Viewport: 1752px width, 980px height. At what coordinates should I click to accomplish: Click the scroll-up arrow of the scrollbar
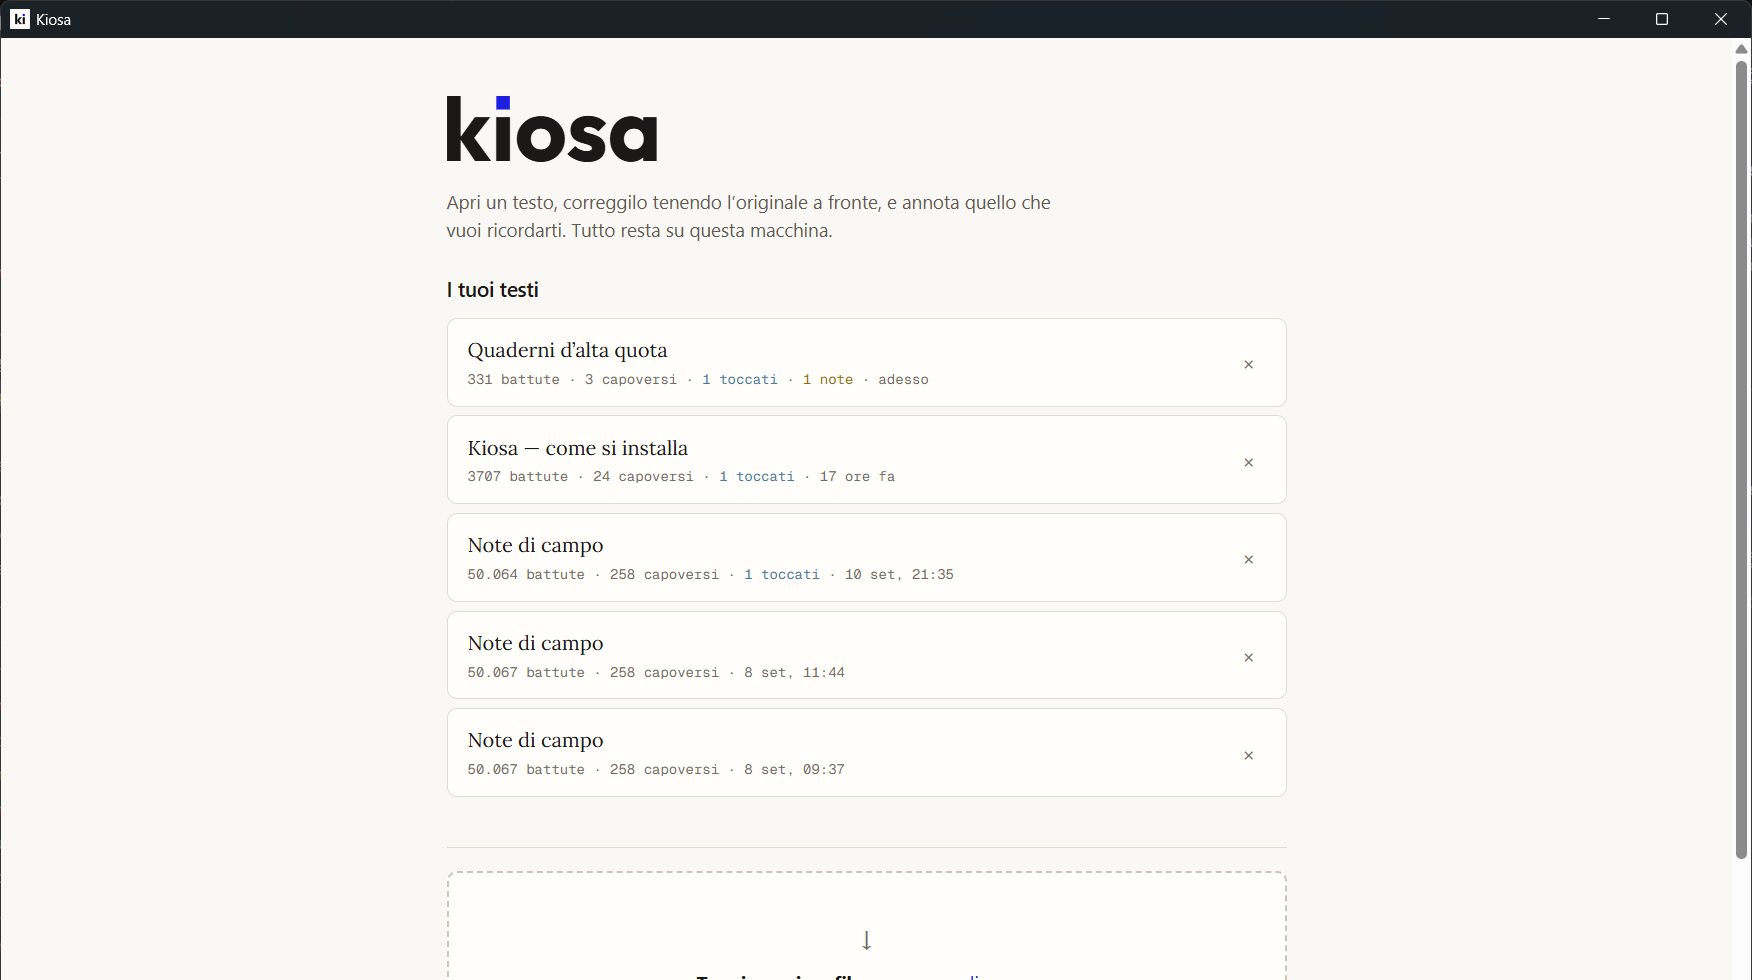[x=1741, y=49]
